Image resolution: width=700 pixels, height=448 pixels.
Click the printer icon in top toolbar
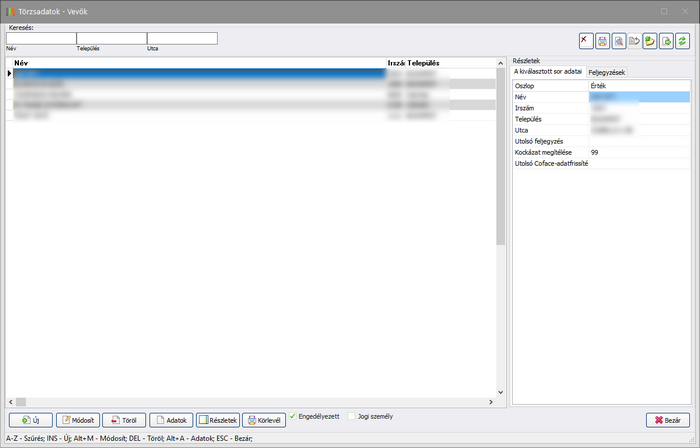click(602, 41)
